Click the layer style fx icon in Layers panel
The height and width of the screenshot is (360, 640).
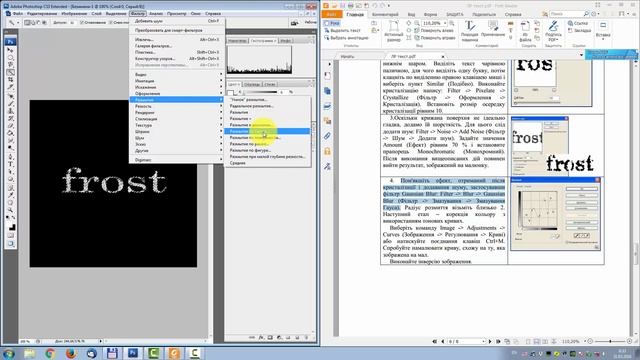(261, 338)
